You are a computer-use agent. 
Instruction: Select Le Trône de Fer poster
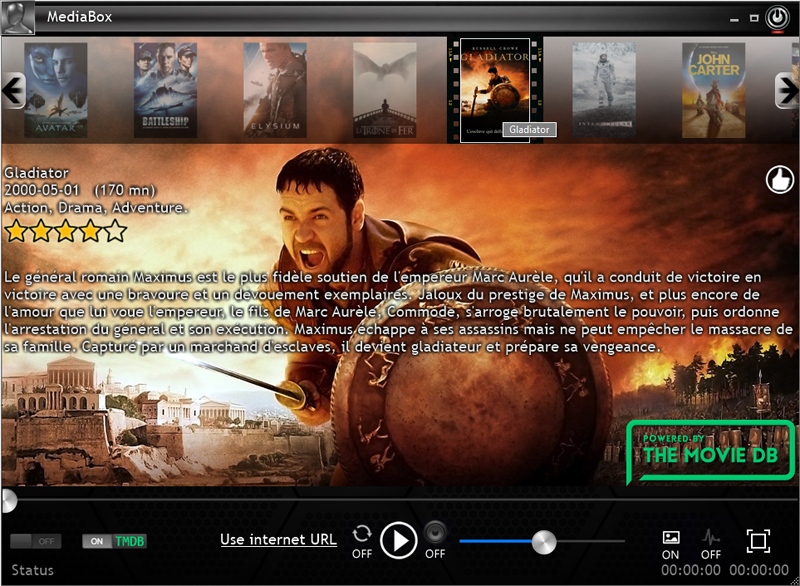tap(385, 90)
